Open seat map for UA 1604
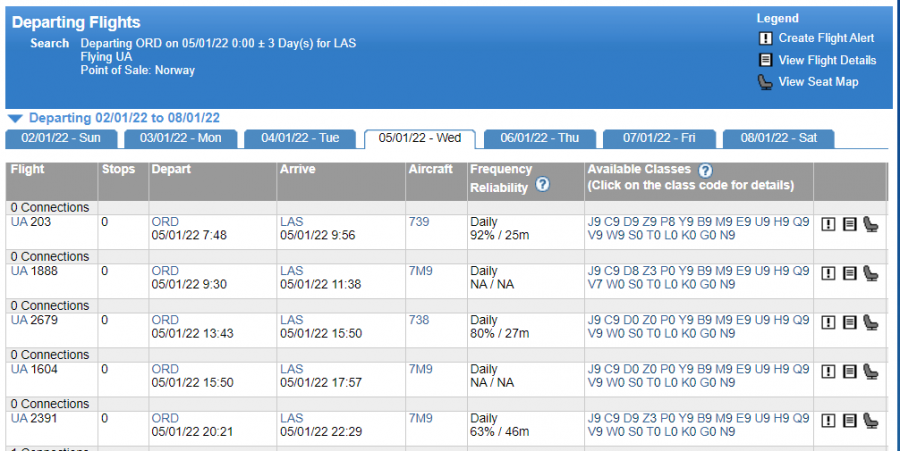900x451 pixels. click(x=871, y=372)
